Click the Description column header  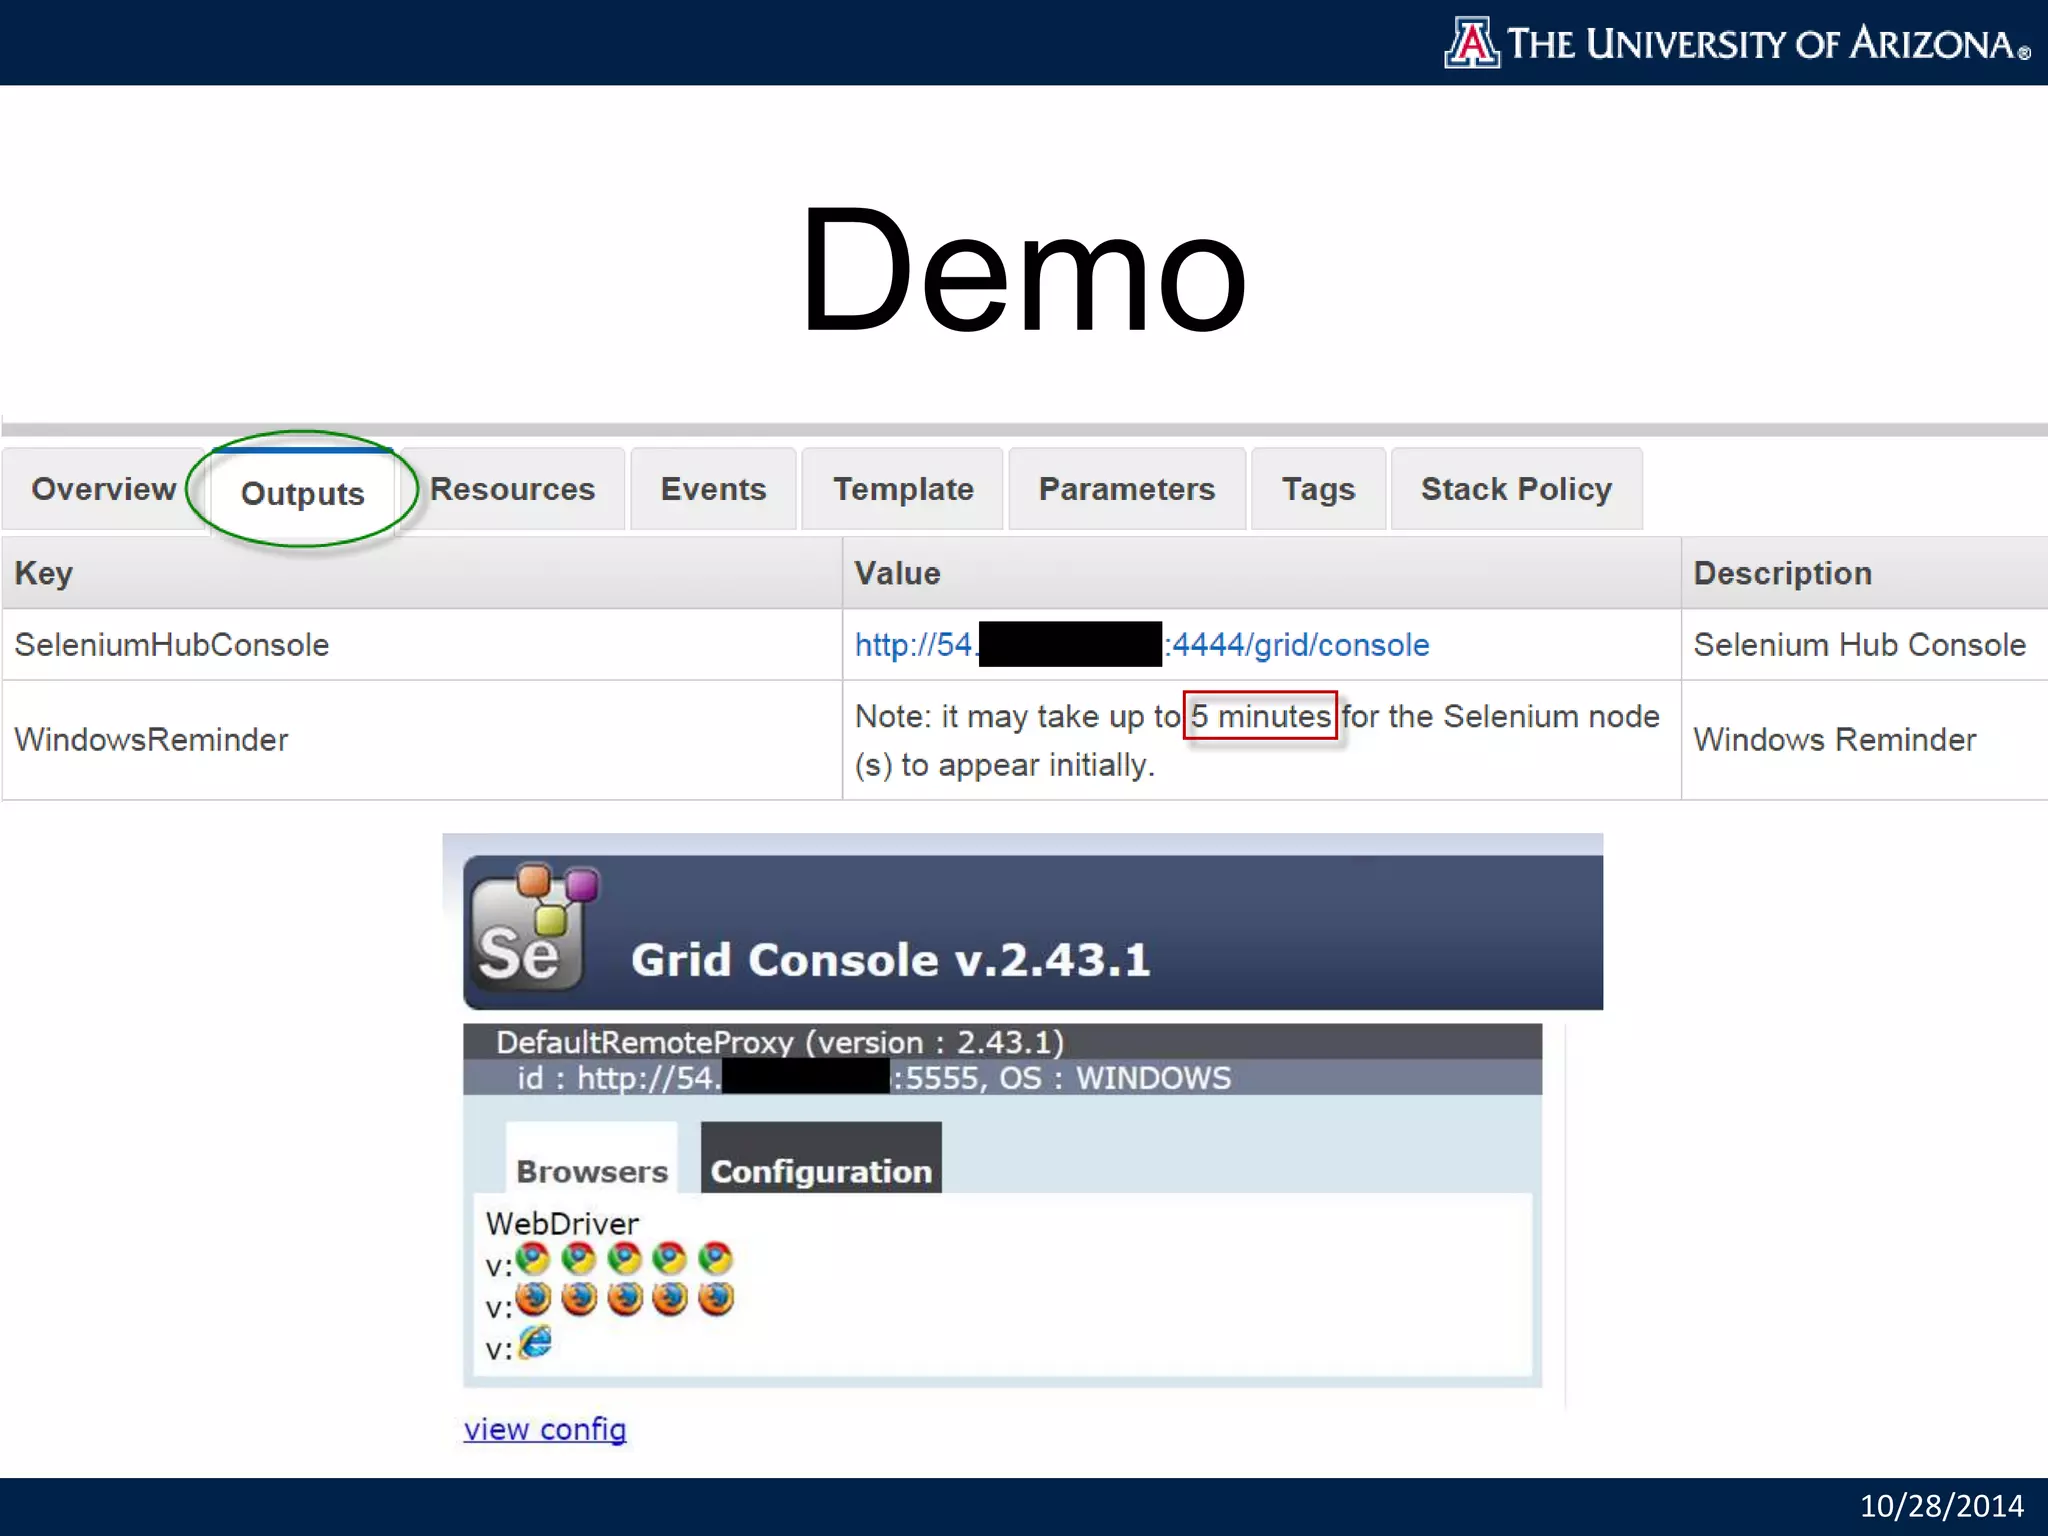pos(1865,573)
